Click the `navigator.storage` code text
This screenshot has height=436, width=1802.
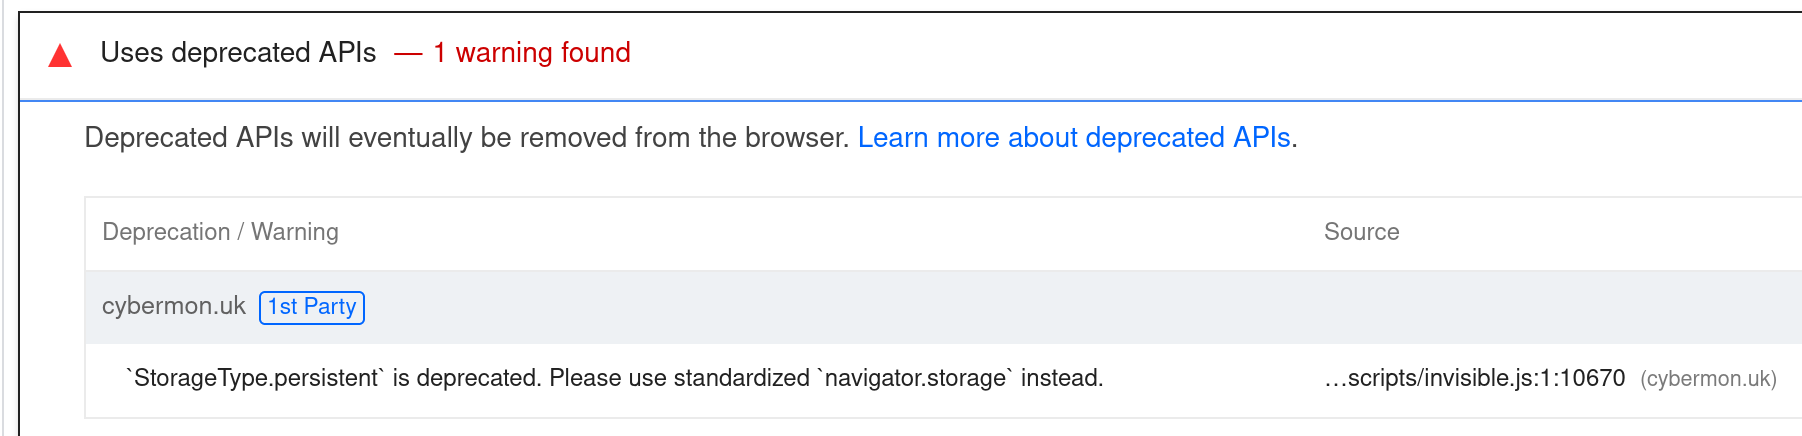[x=914, y=379]
